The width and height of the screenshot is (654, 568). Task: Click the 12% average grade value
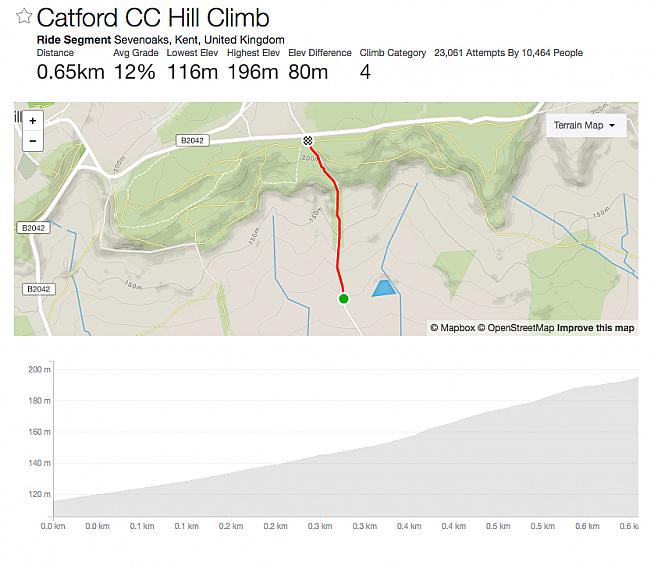click(x=132, y=72)
